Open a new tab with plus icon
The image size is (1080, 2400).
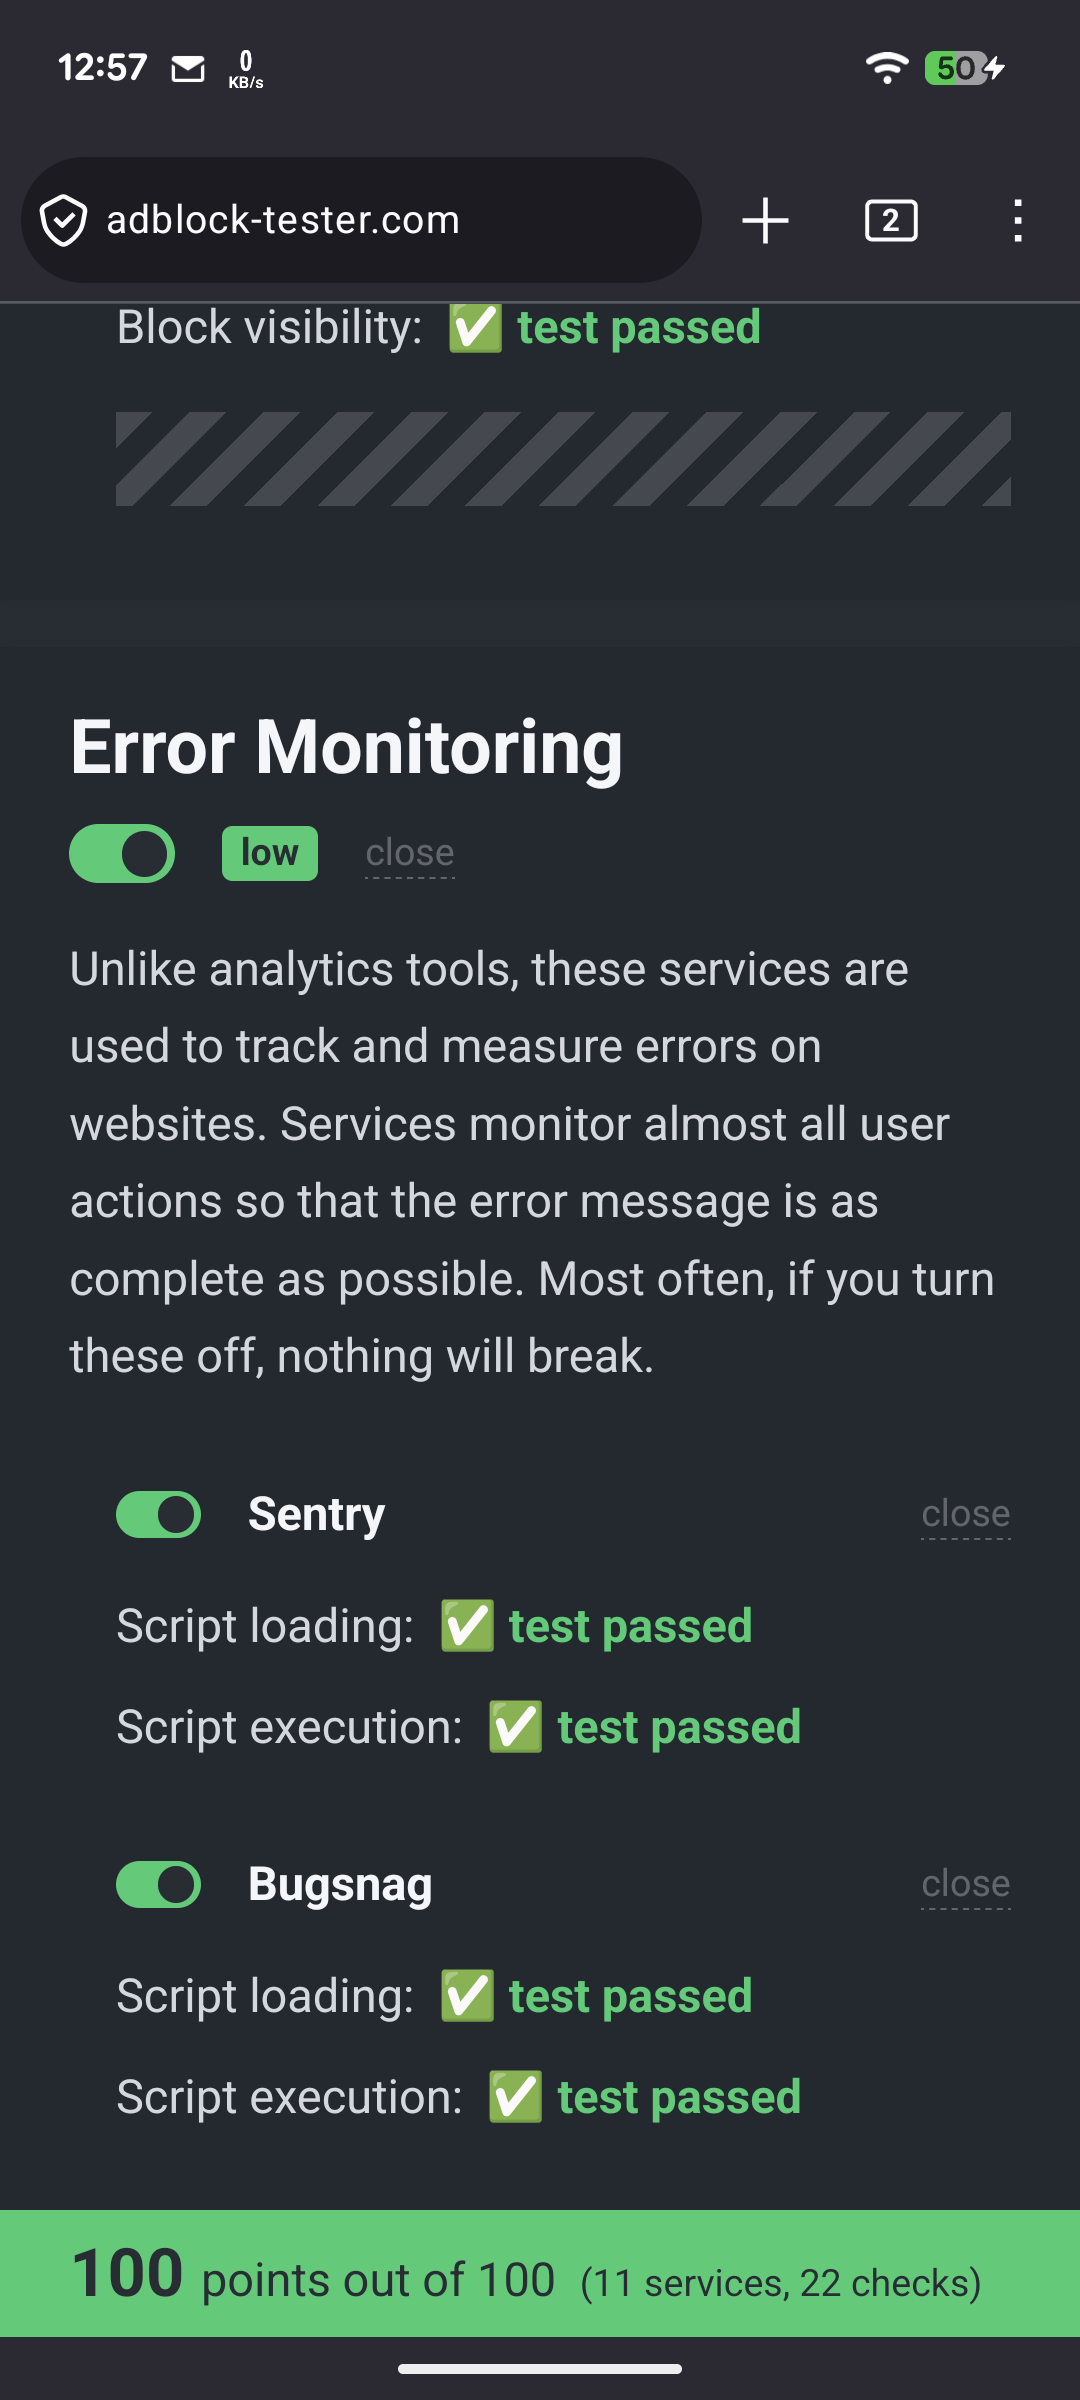click(766, 220)
